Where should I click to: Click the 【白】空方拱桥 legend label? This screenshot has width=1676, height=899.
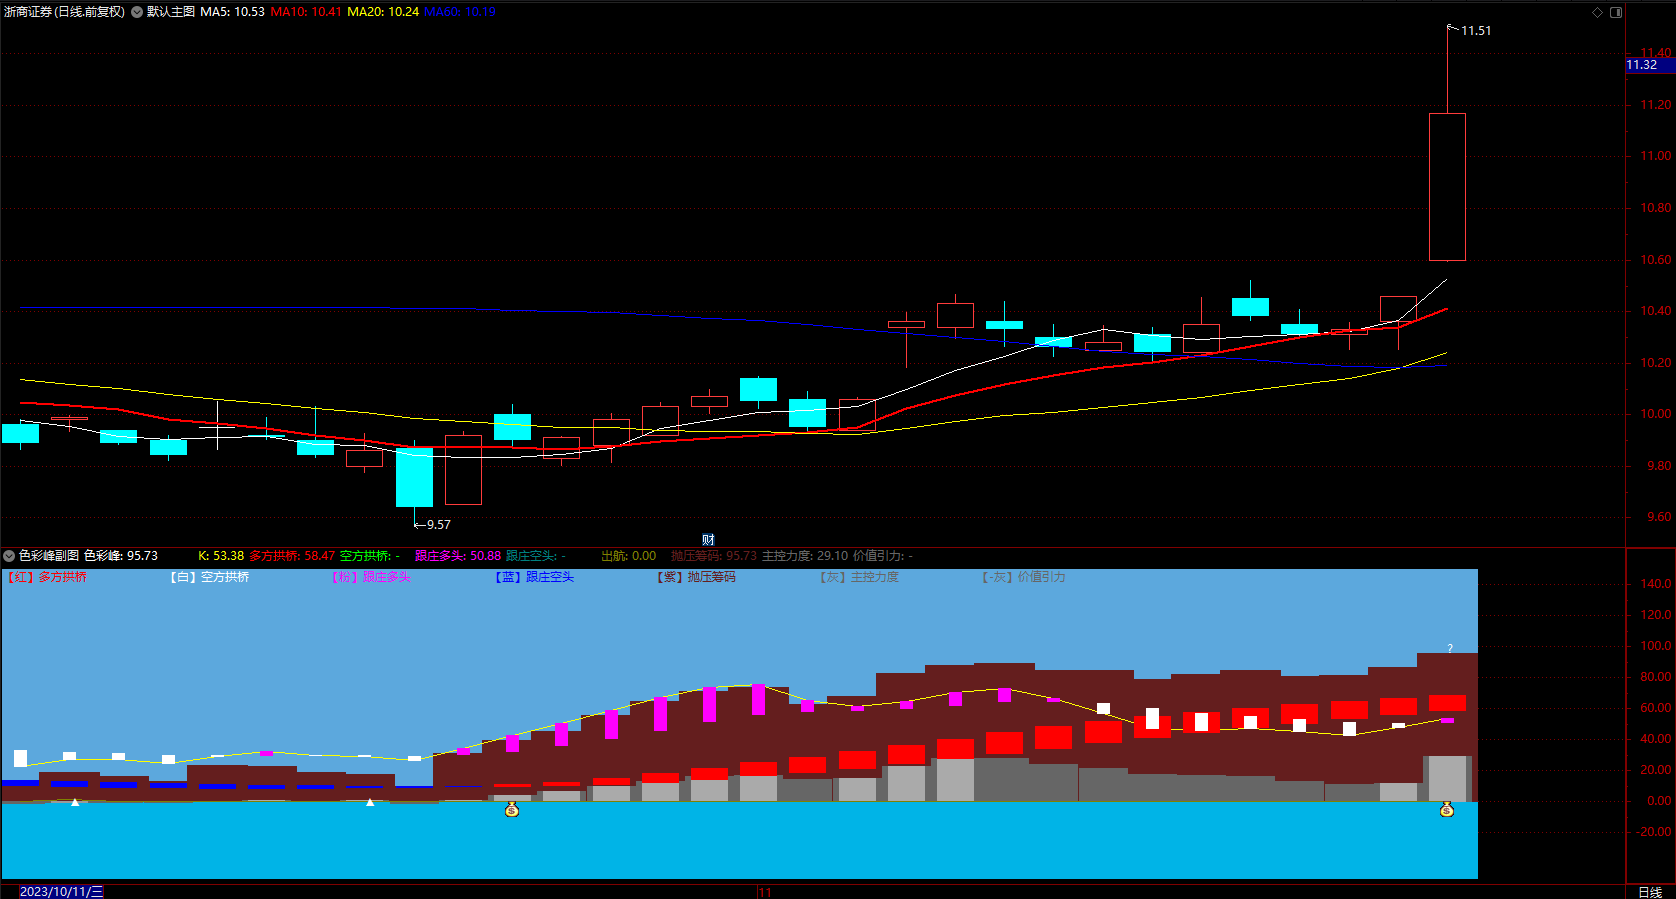[x=209, y=577]
